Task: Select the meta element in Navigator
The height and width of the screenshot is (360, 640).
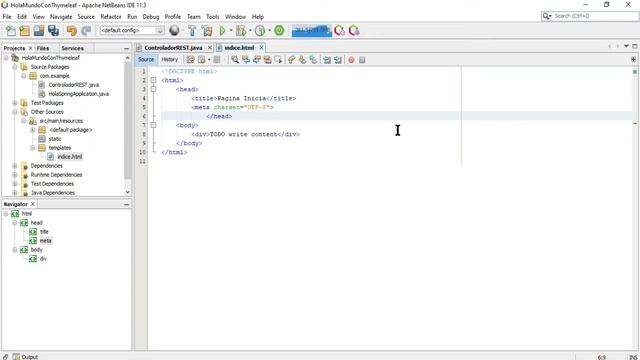Action: tap(45, 241)
